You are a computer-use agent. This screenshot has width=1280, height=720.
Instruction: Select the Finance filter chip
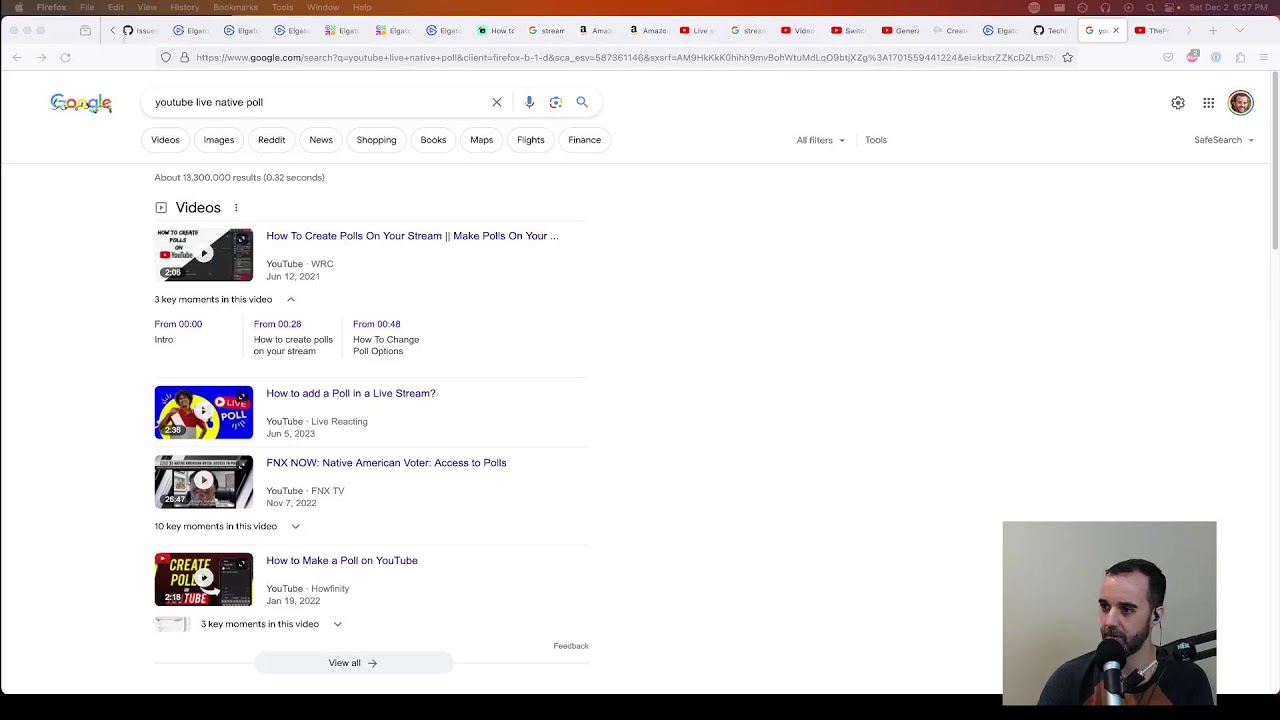(585, 140)
